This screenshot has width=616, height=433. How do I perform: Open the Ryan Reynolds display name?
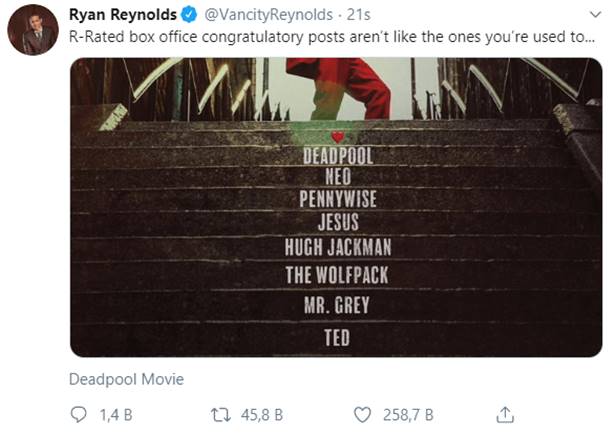pyautogui.click(x=123, y=15)
